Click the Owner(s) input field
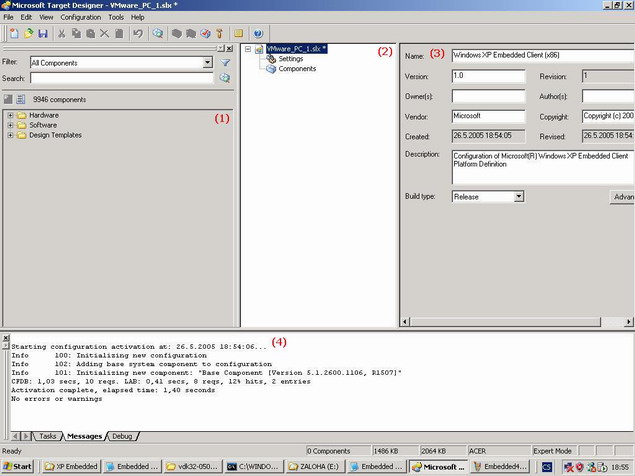Image resolution: width=635 pixels, height=476 pixels. [488, 96]
